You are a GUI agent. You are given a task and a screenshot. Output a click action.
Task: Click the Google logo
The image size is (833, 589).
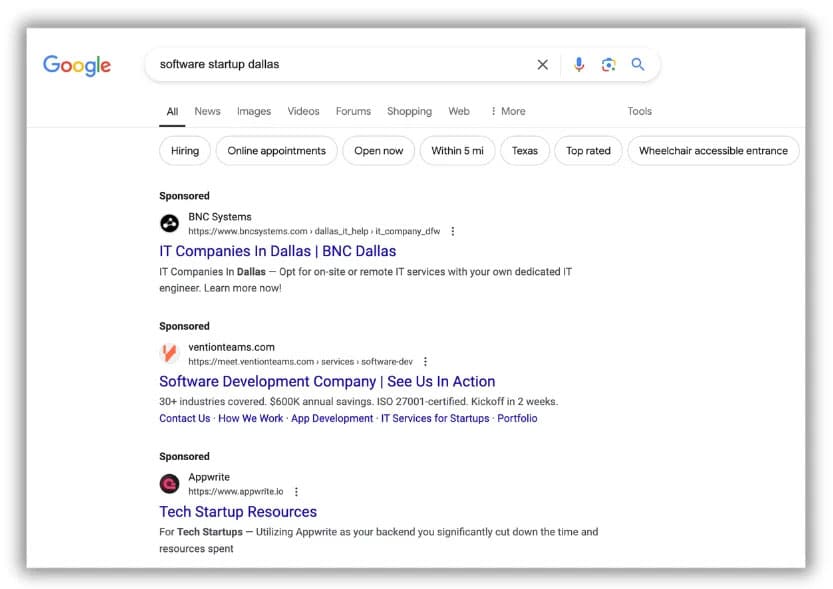[77, 65]
